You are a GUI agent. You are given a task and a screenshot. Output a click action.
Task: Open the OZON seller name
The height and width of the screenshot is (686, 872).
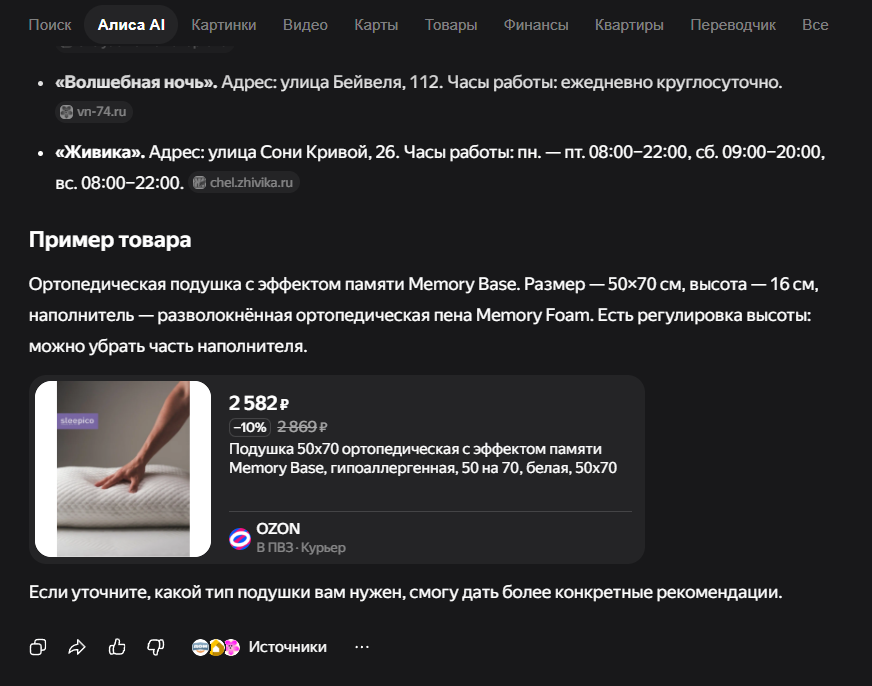click(x=278, y=528)
